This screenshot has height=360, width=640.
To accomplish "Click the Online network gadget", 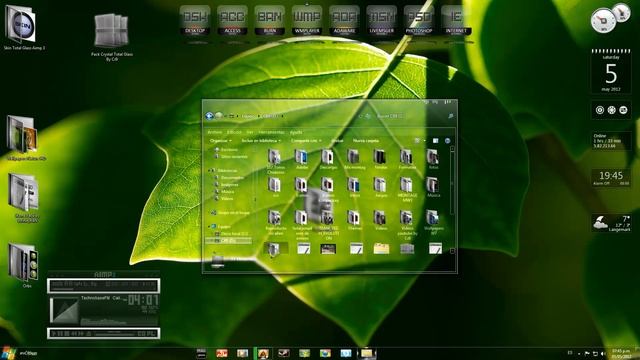I will click(611, 140).
